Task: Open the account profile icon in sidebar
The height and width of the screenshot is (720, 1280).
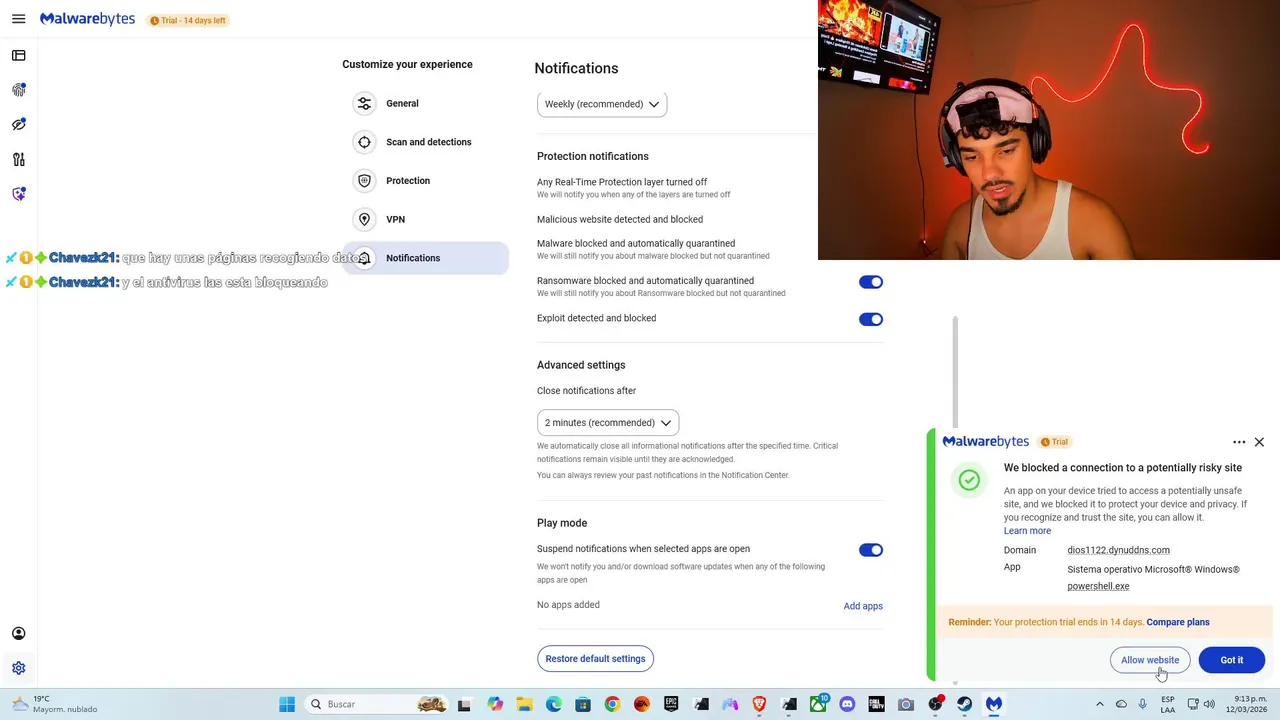Action: (18, 633)
